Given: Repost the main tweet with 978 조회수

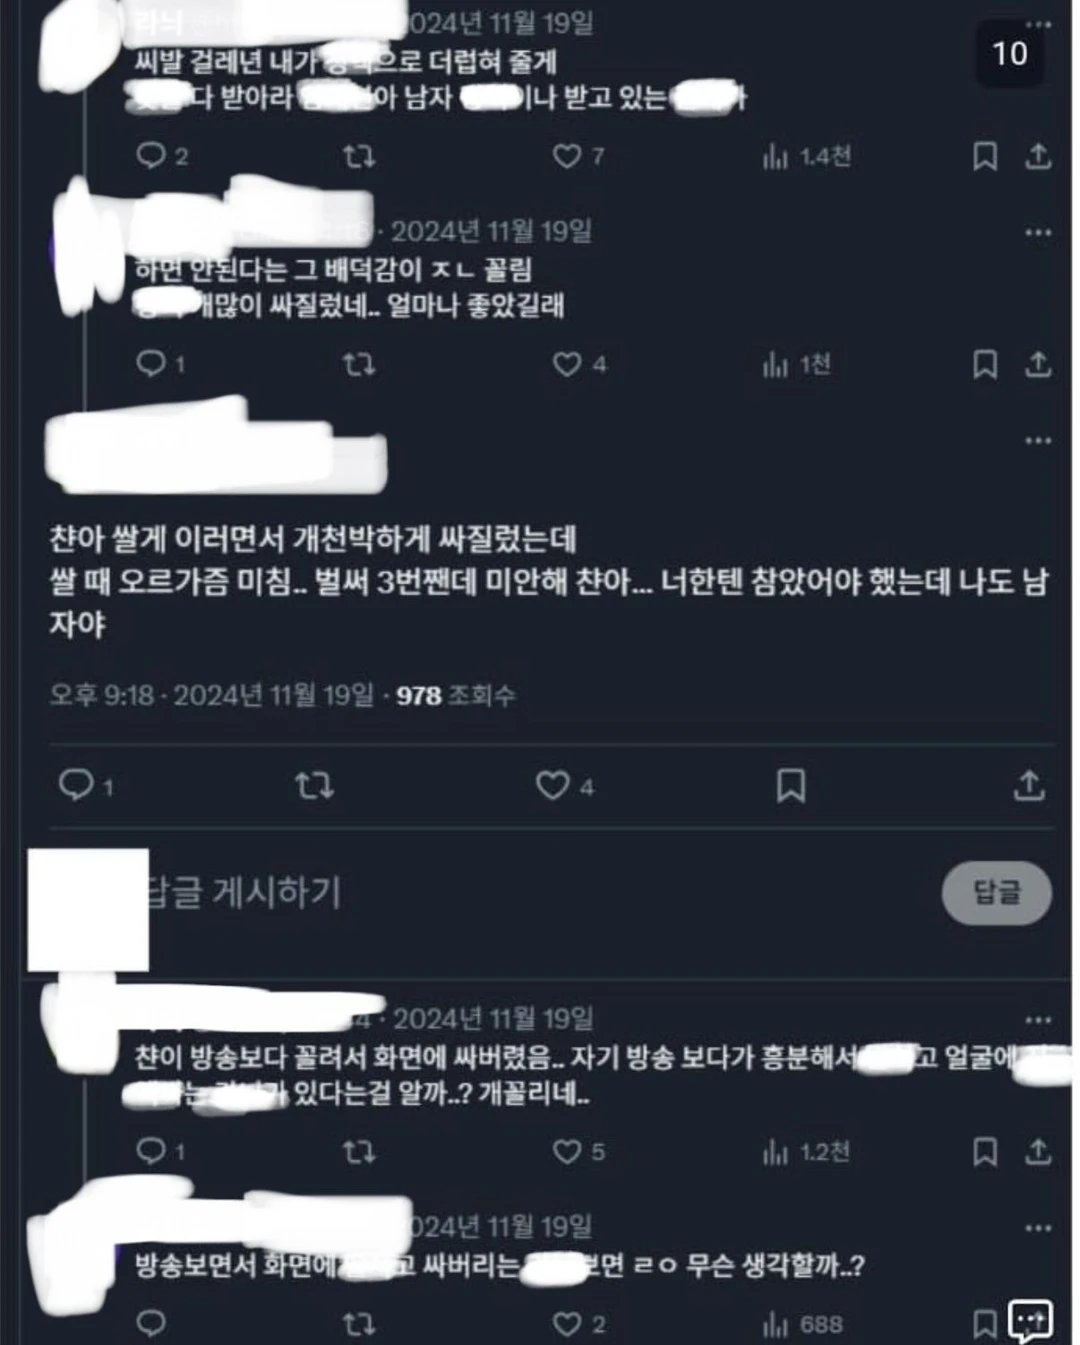Looking at the screenshot, I should pyautogui.click(x=314, y=786).
